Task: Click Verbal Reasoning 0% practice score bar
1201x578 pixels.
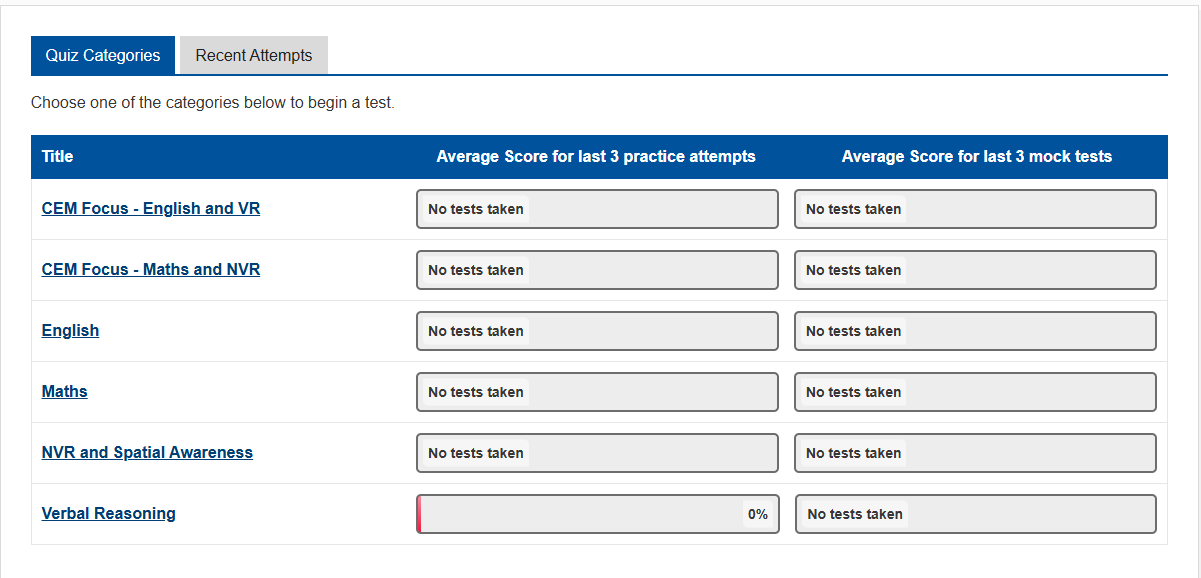Action: pyautogui.click(x=598, y=514)
